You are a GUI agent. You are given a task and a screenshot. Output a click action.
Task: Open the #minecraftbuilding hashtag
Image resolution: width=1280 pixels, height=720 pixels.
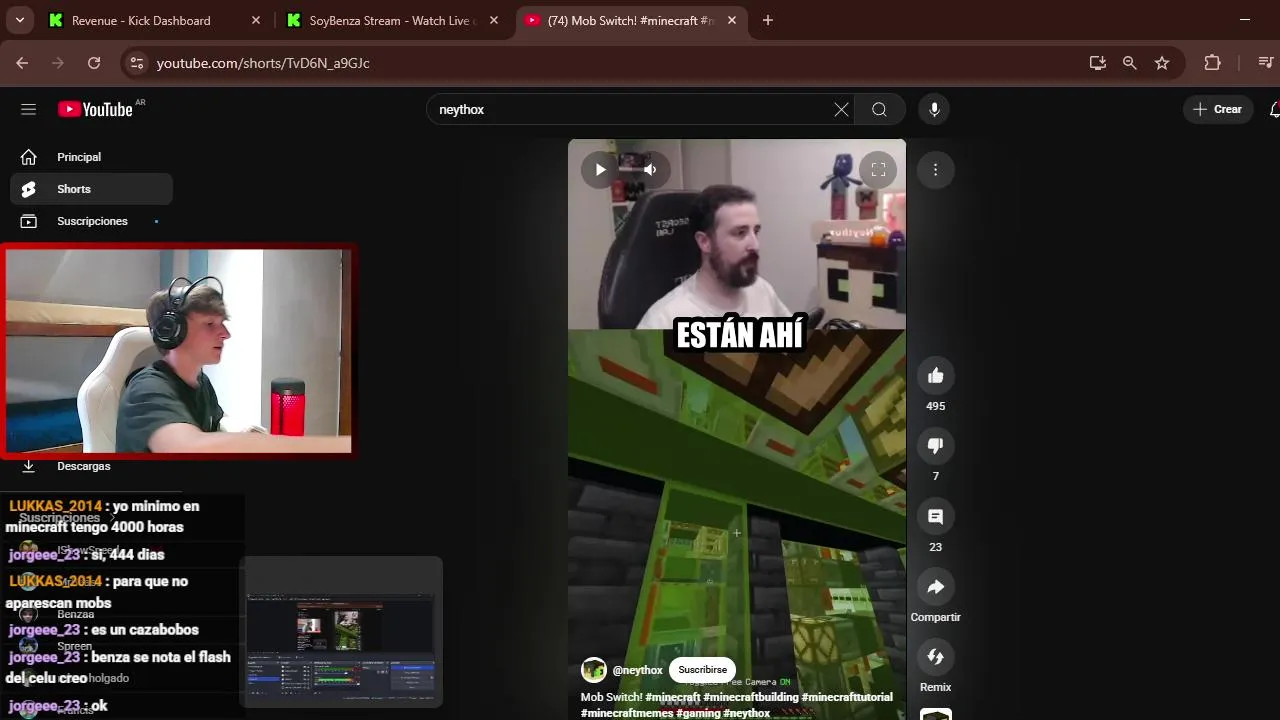(751, 697)
